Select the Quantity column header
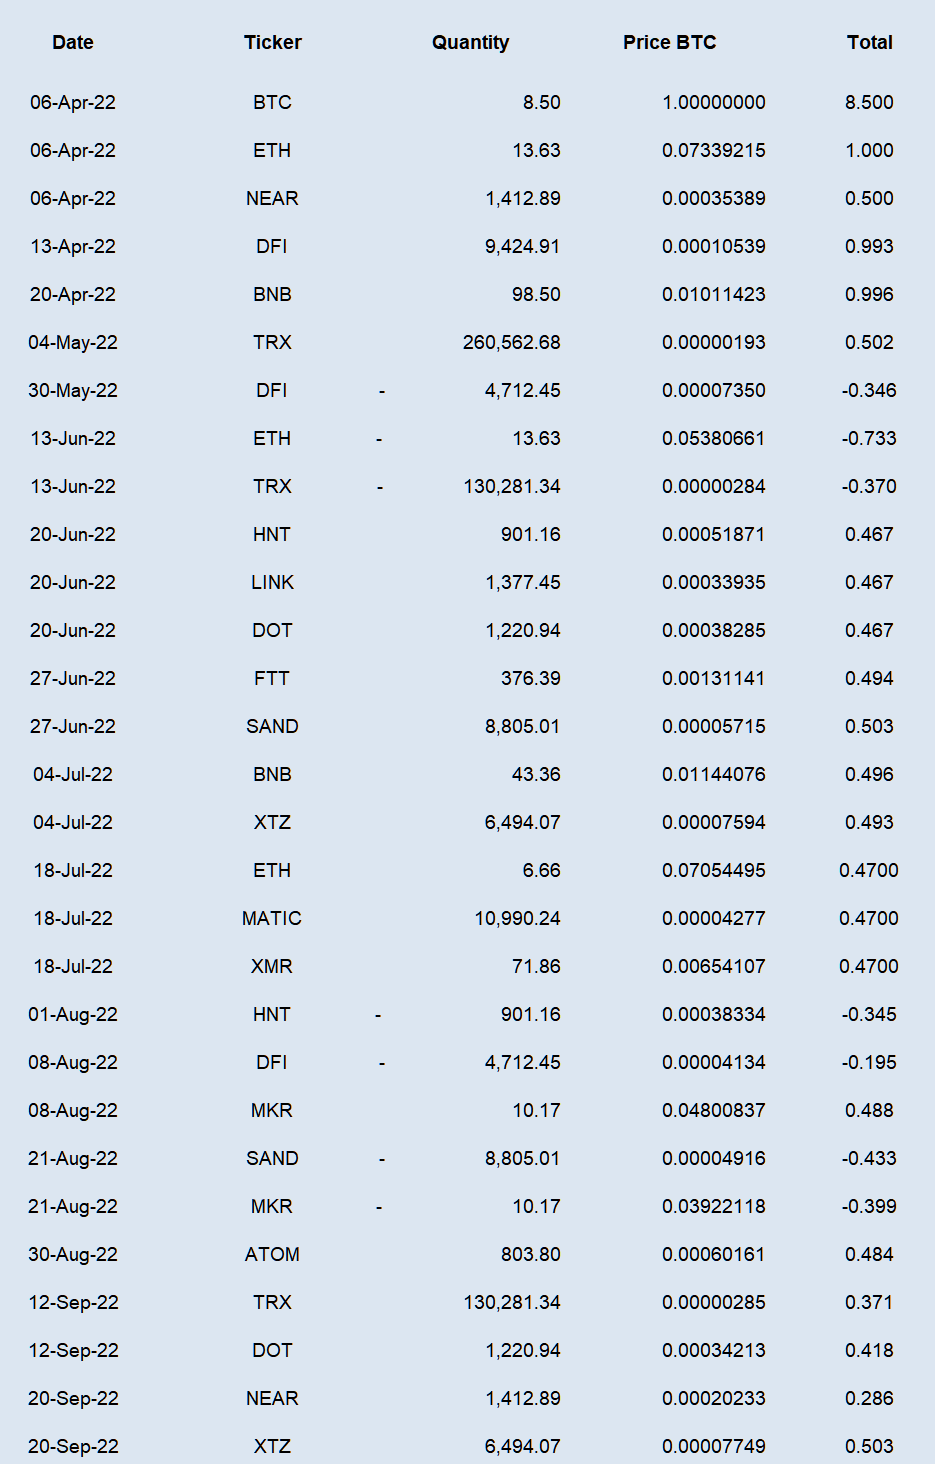This screenshot has height=1464, width=935. [470, 42]
